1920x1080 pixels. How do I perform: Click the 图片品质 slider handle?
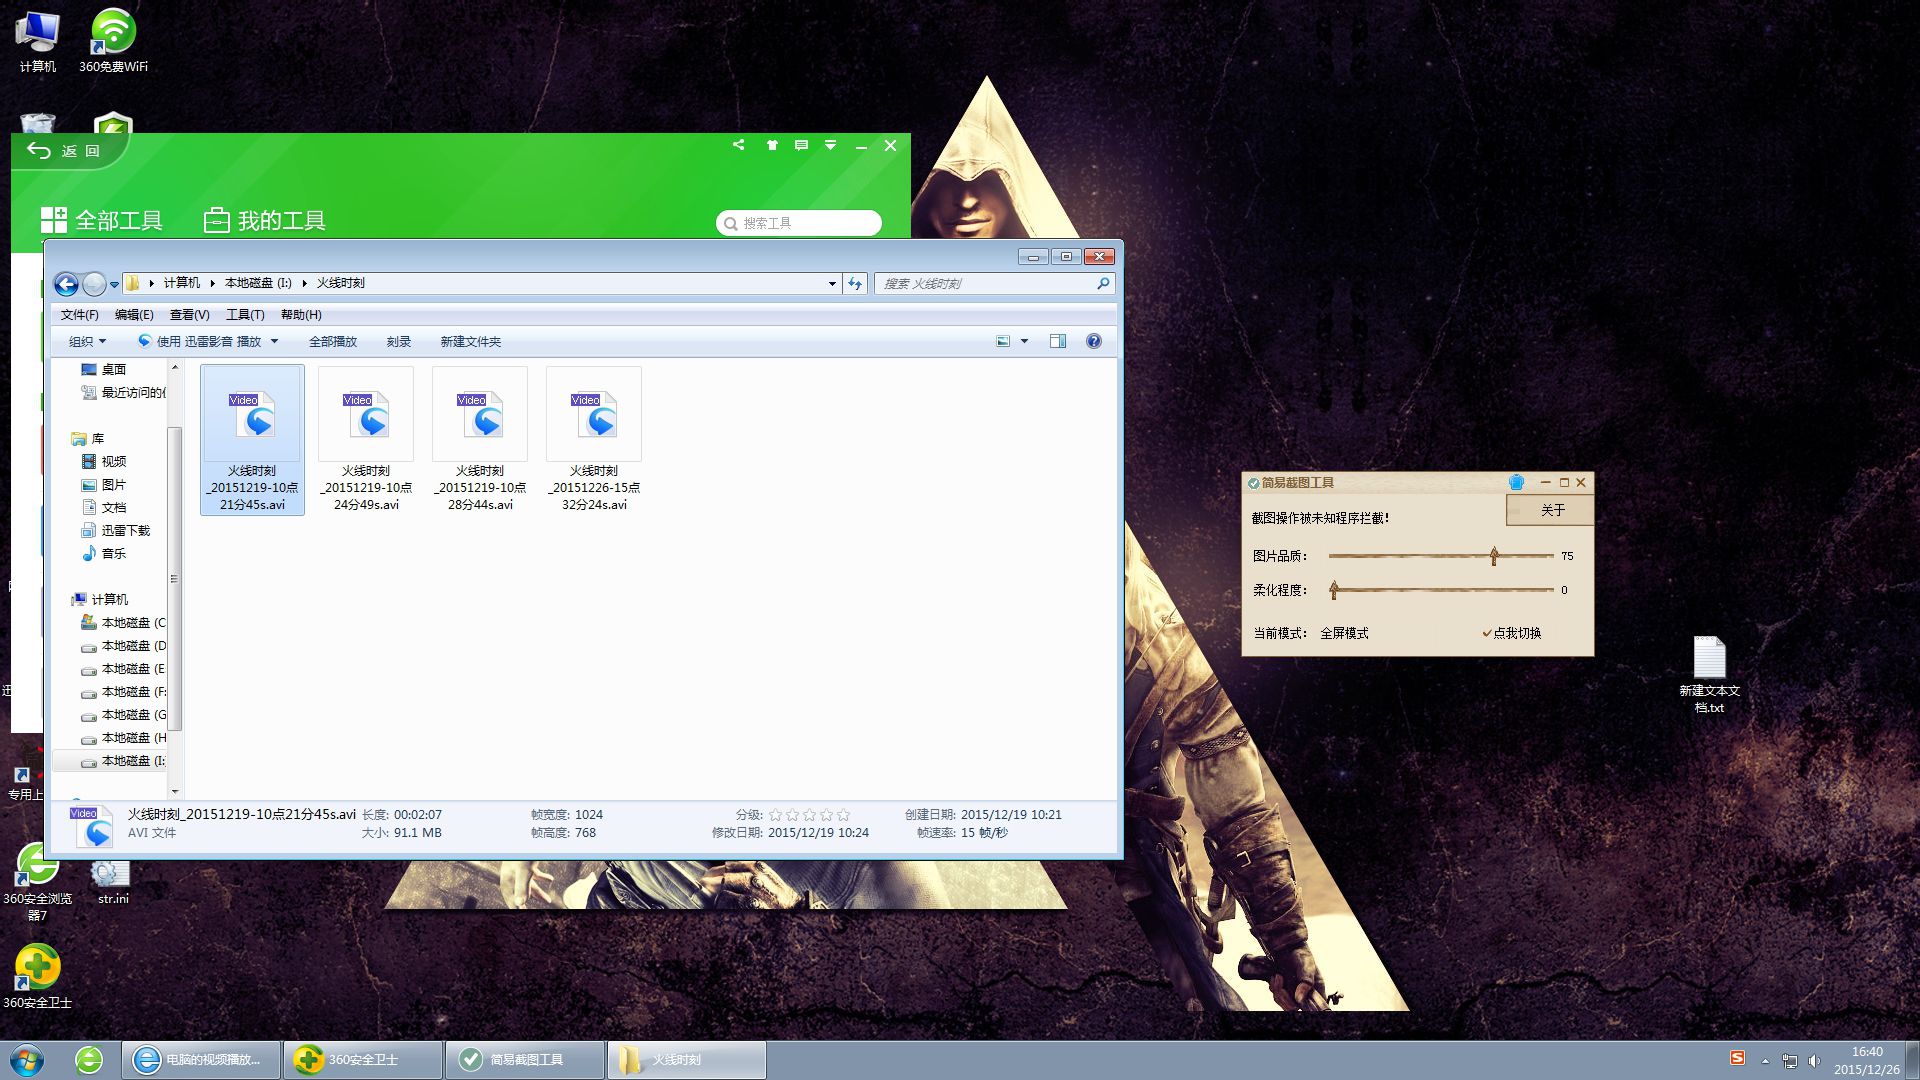1494,556
